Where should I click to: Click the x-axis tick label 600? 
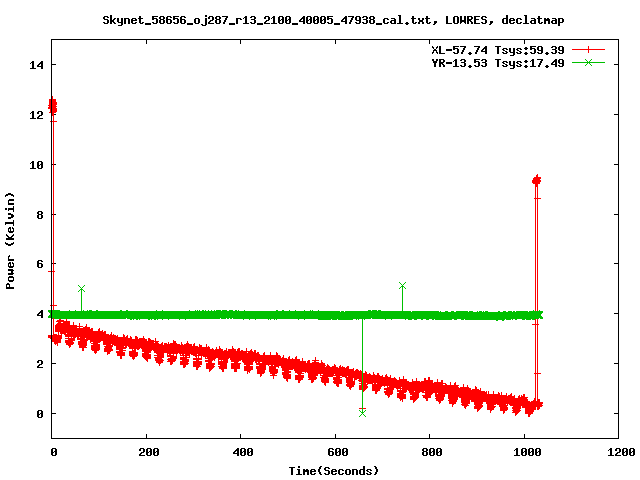tap(337, 452)
